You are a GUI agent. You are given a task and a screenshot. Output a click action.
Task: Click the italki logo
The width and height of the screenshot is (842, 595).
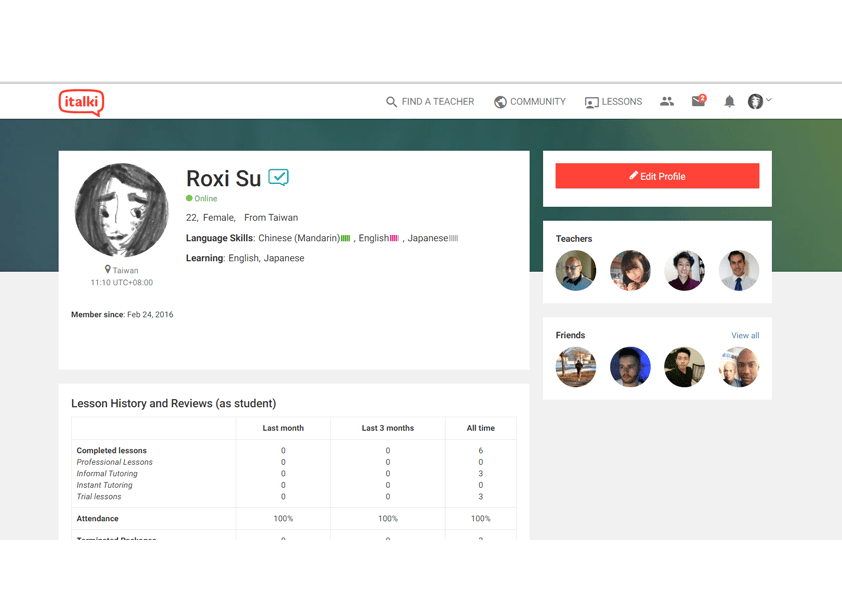click(81, 102)
